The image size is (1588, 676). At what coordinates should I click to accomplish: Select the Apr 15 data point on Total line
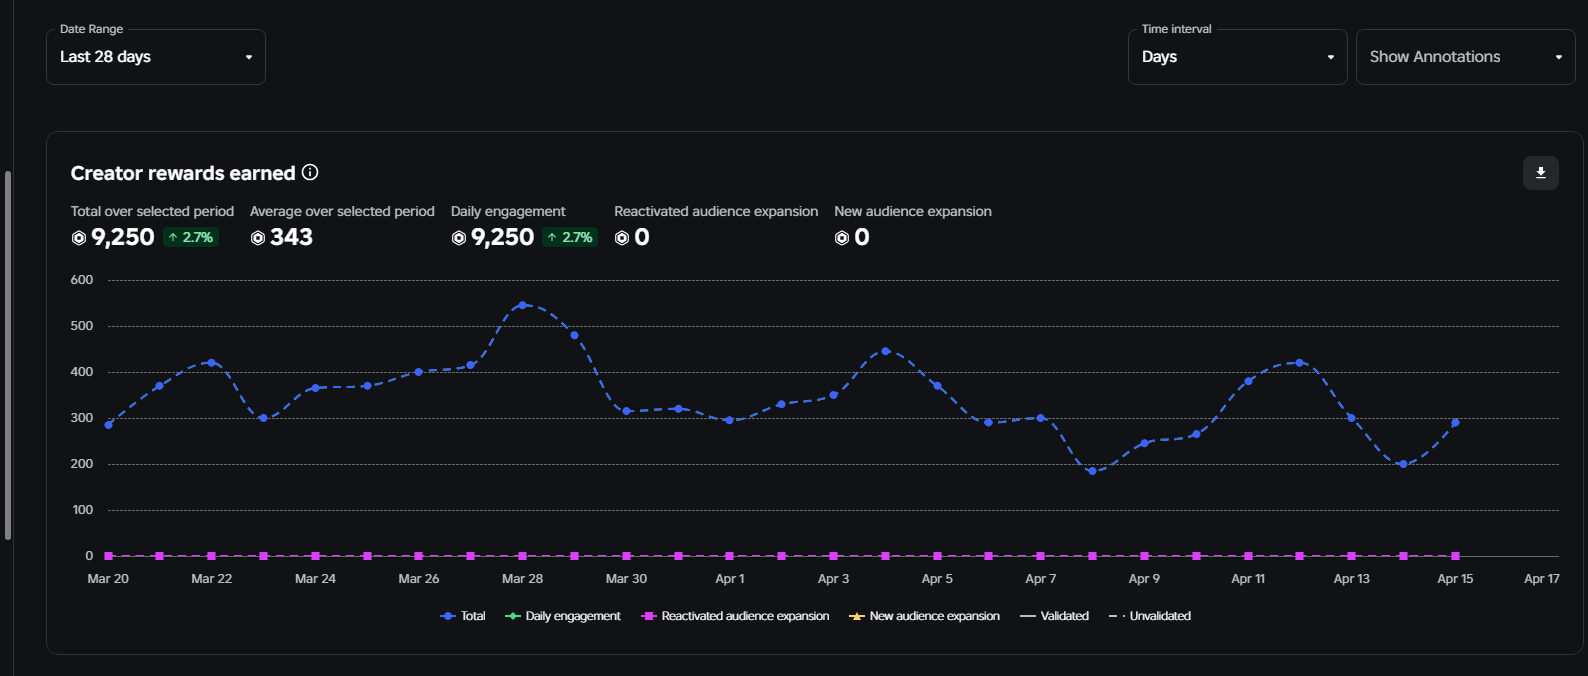[x=1455, y=423]
